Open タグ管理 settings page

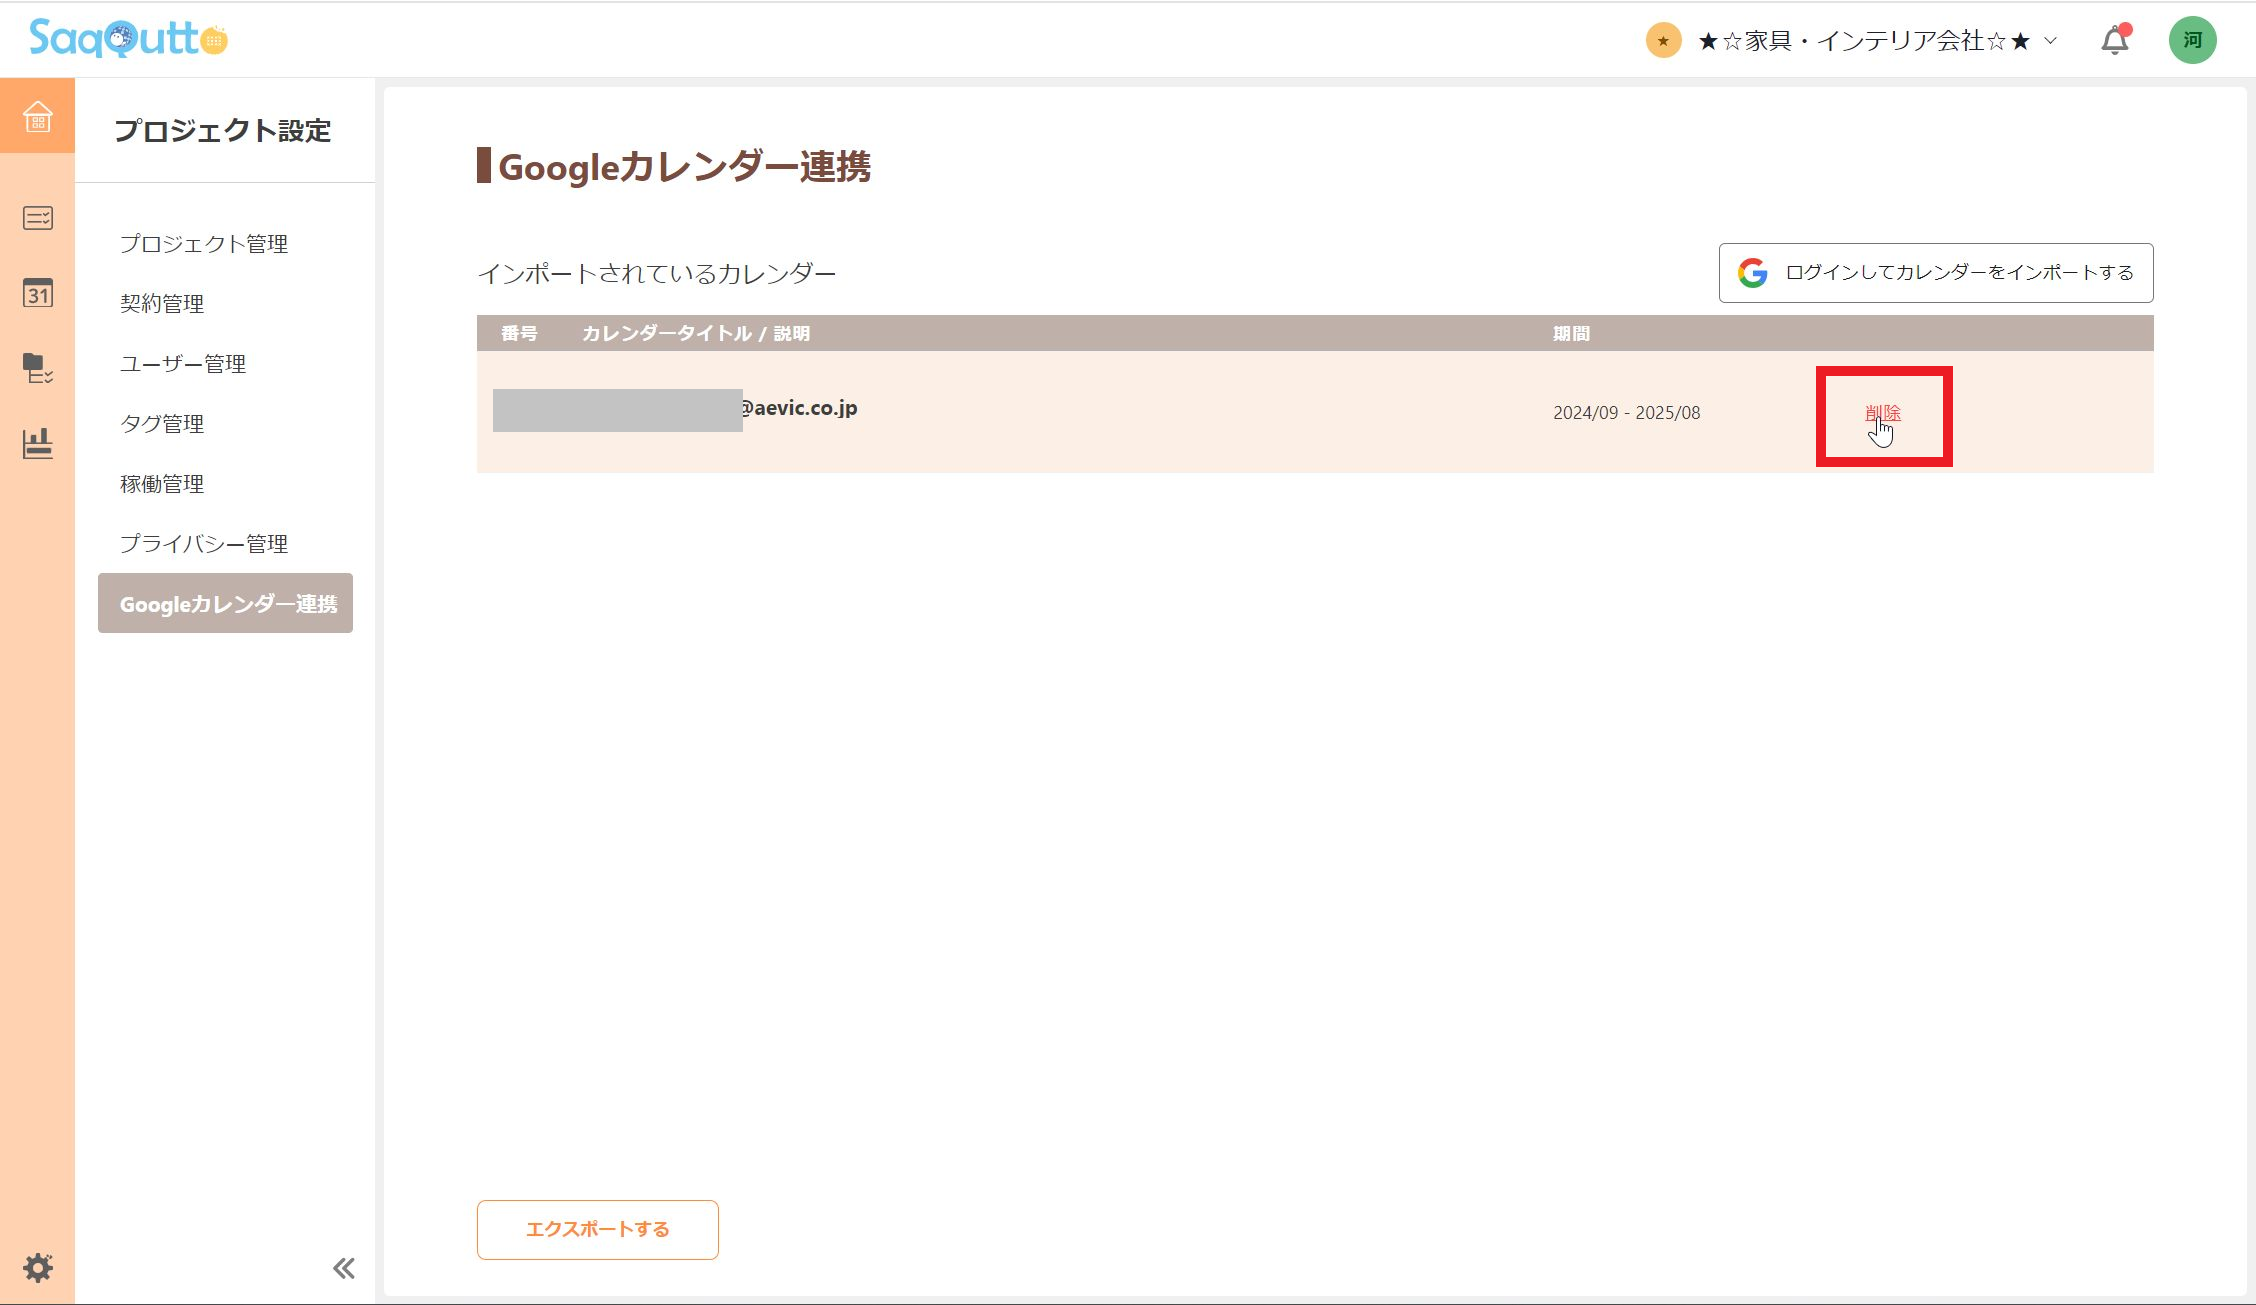pyautogui.click(x=162, y=423)
